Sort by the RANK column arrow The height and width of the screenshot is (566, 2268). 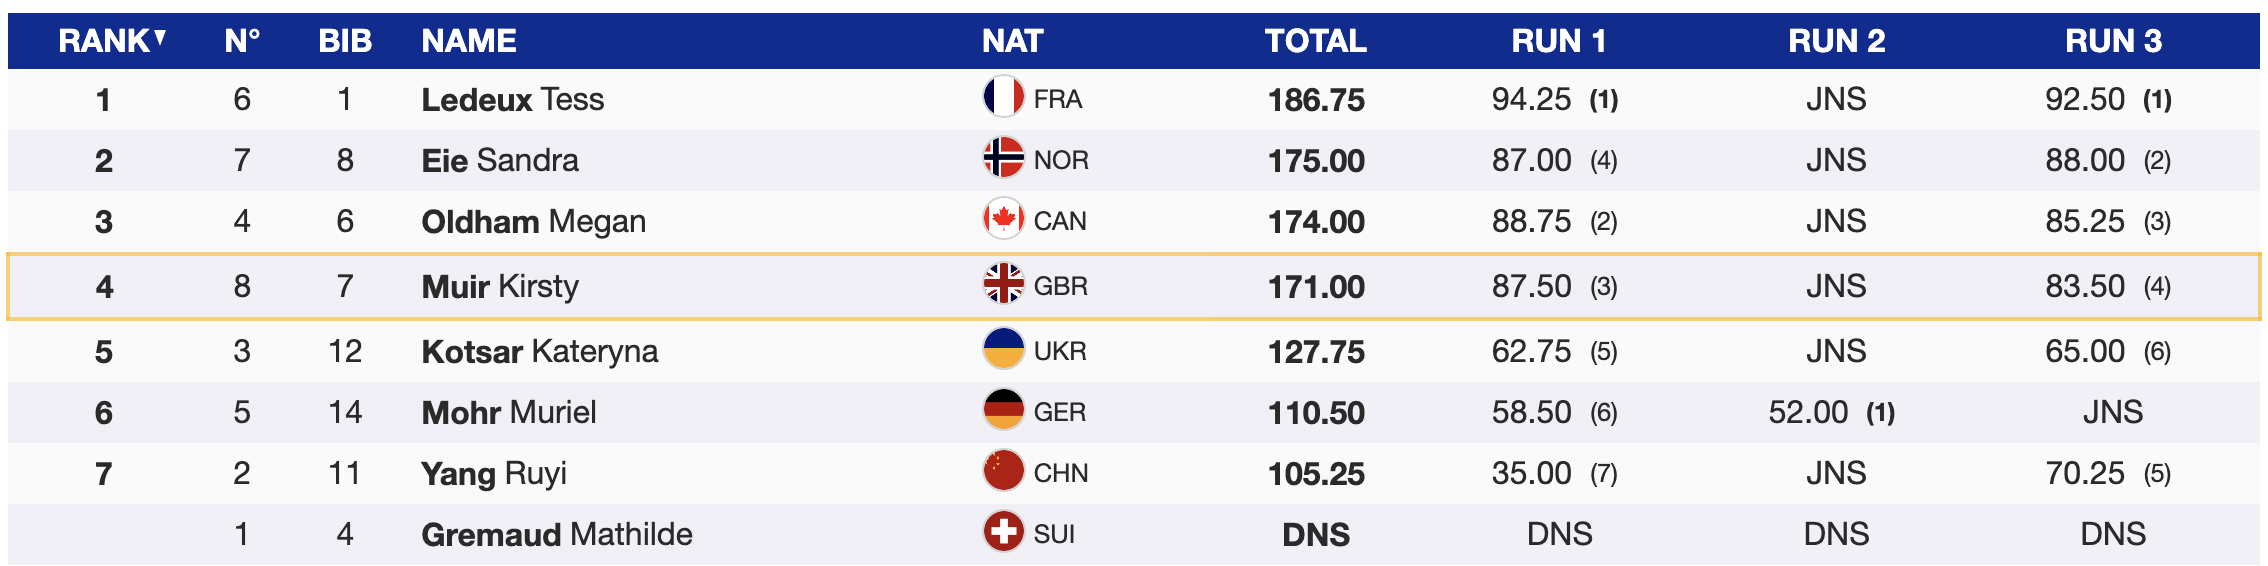click(x=160, y=38)
